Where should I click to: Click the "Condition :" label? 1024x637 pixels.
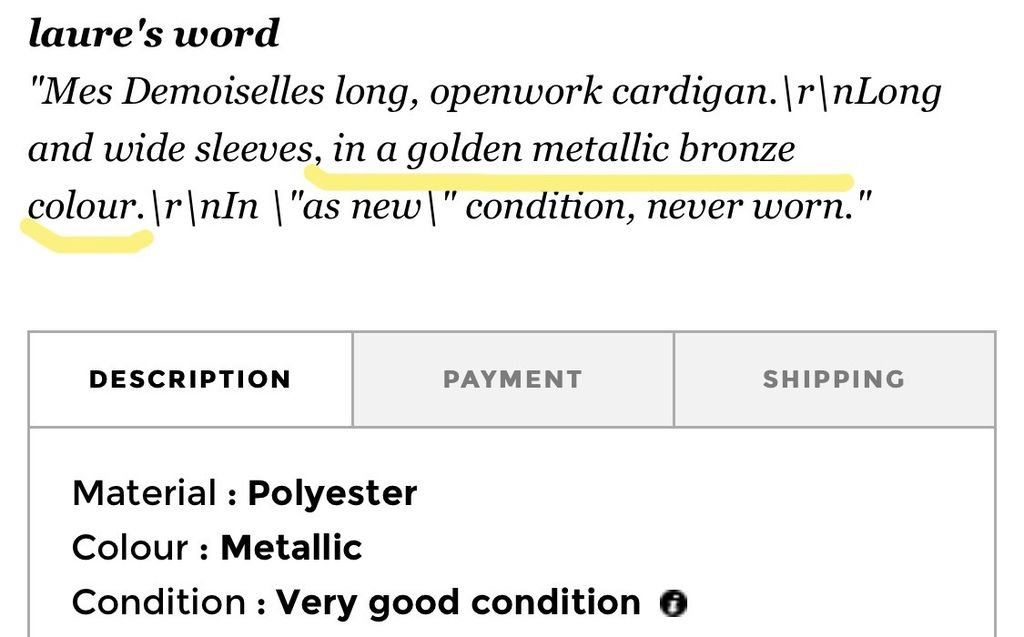(x=169, y=602)
